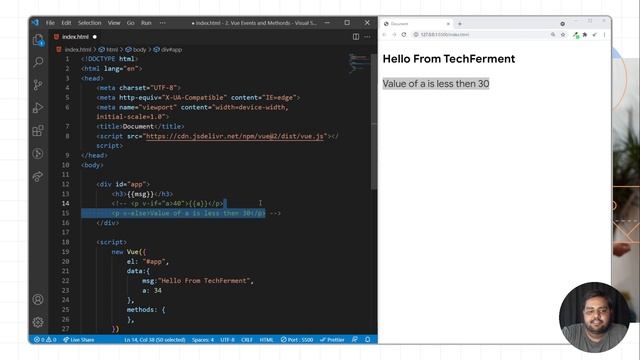Close the Document tab in Chrome

tap(448, 24)
